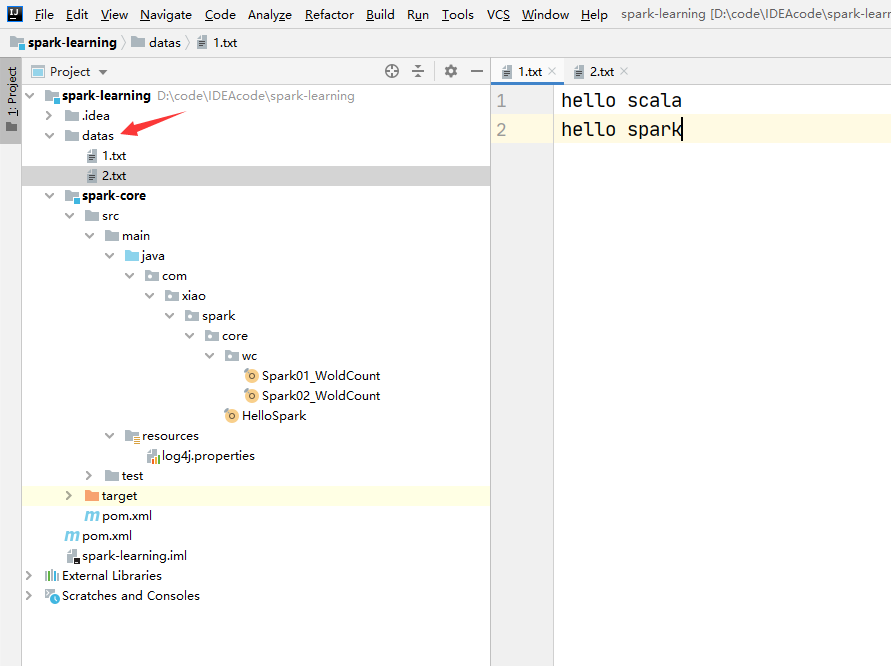Open the Edit menu

click(77, 14)
